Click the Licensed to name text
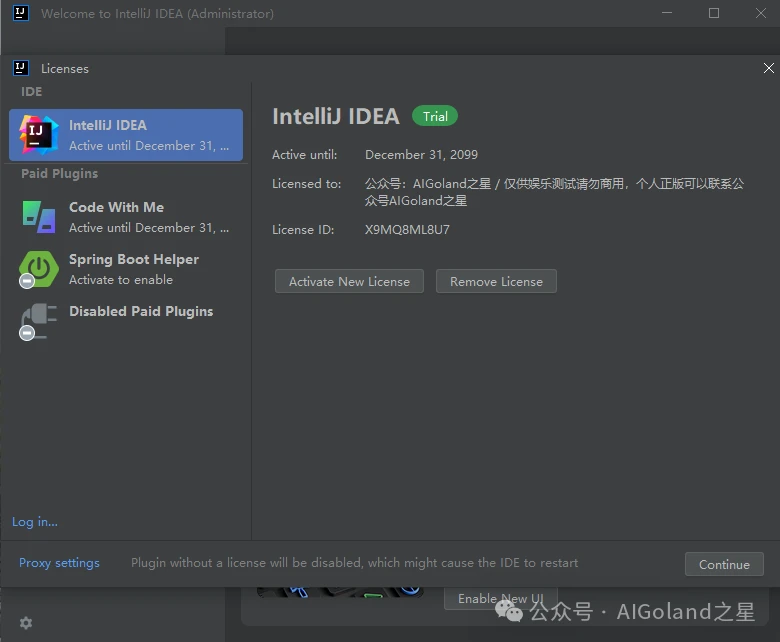The height and width of the screenshot is (642, 780). point(554,192)
